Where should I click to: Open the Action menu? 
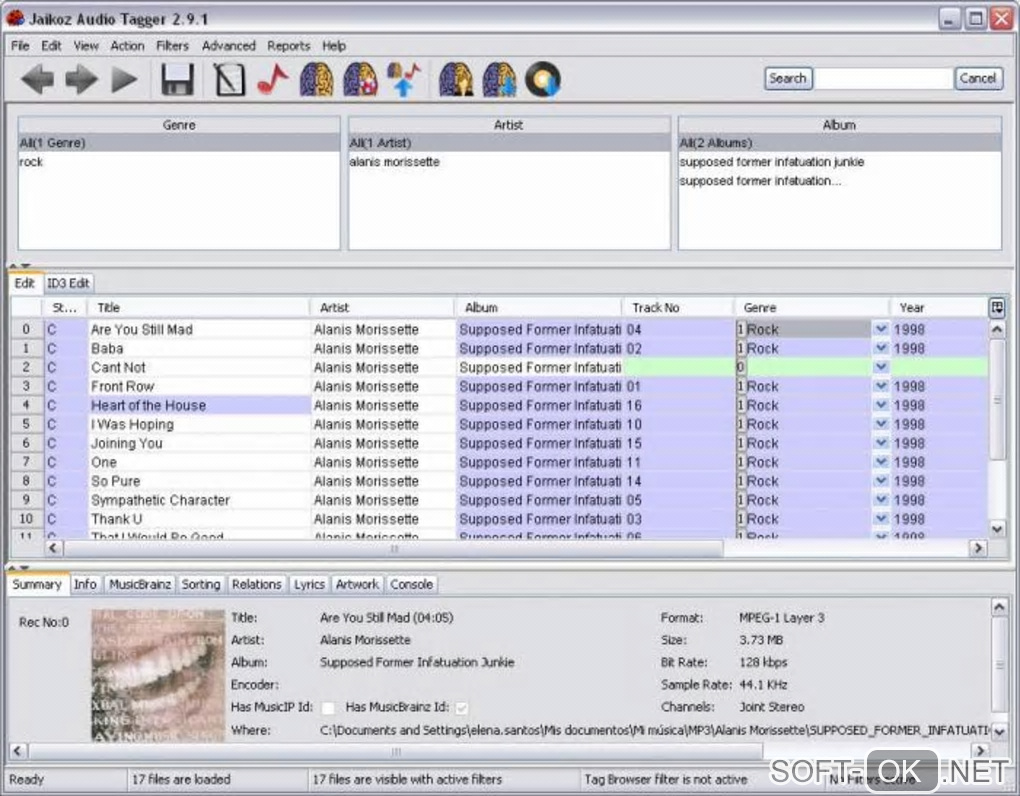[127, 46]
